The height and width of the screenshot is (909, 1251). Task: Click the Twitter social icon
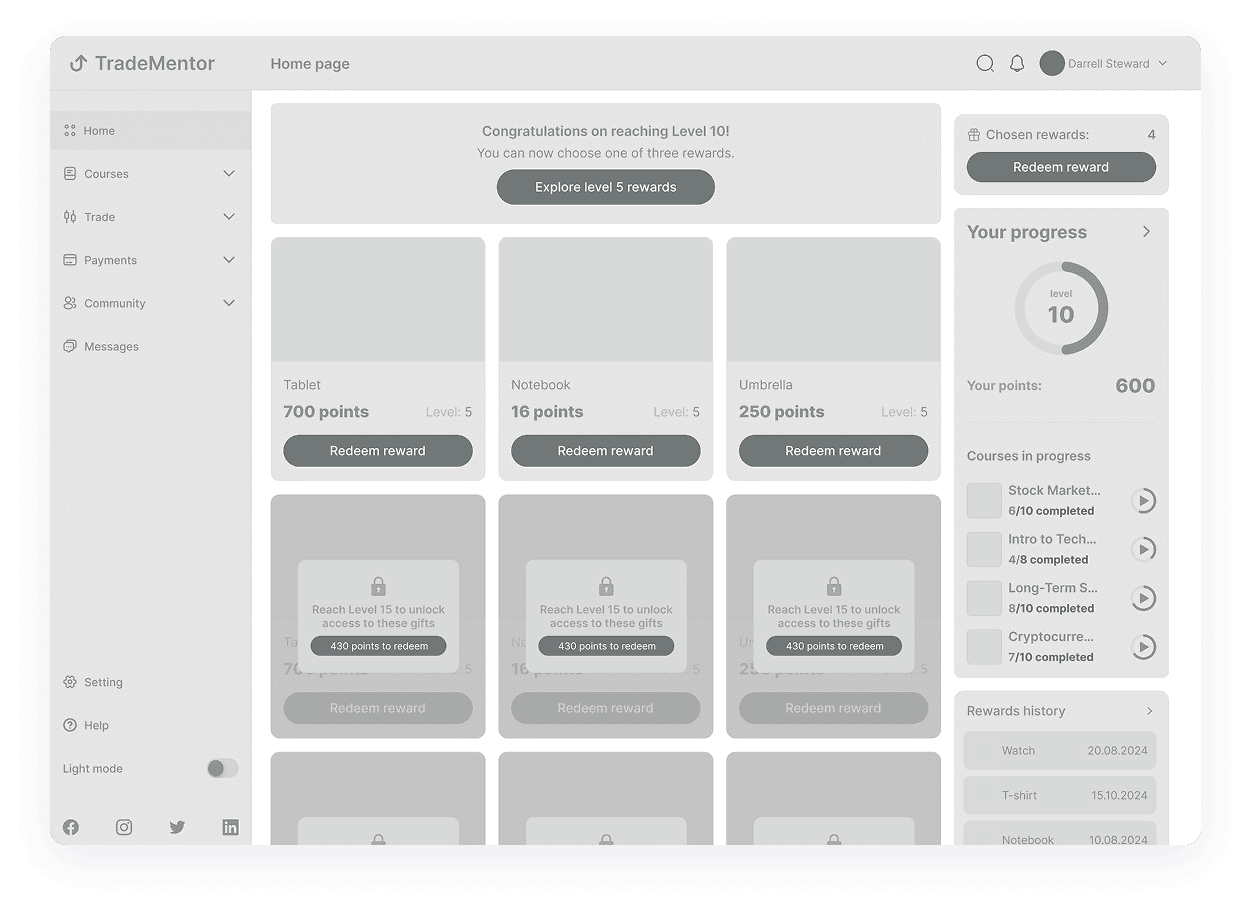[x=177, y=827]
